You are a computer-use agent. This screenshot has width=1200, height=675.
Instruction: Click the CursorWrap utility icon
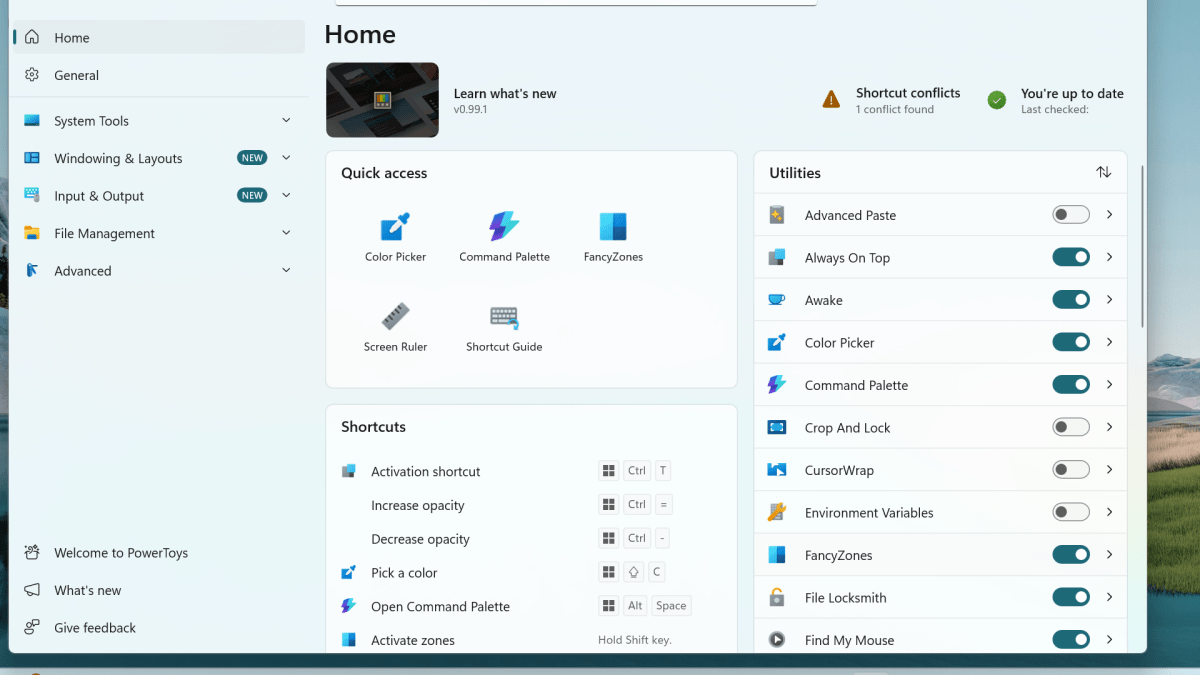coord(777,470)
